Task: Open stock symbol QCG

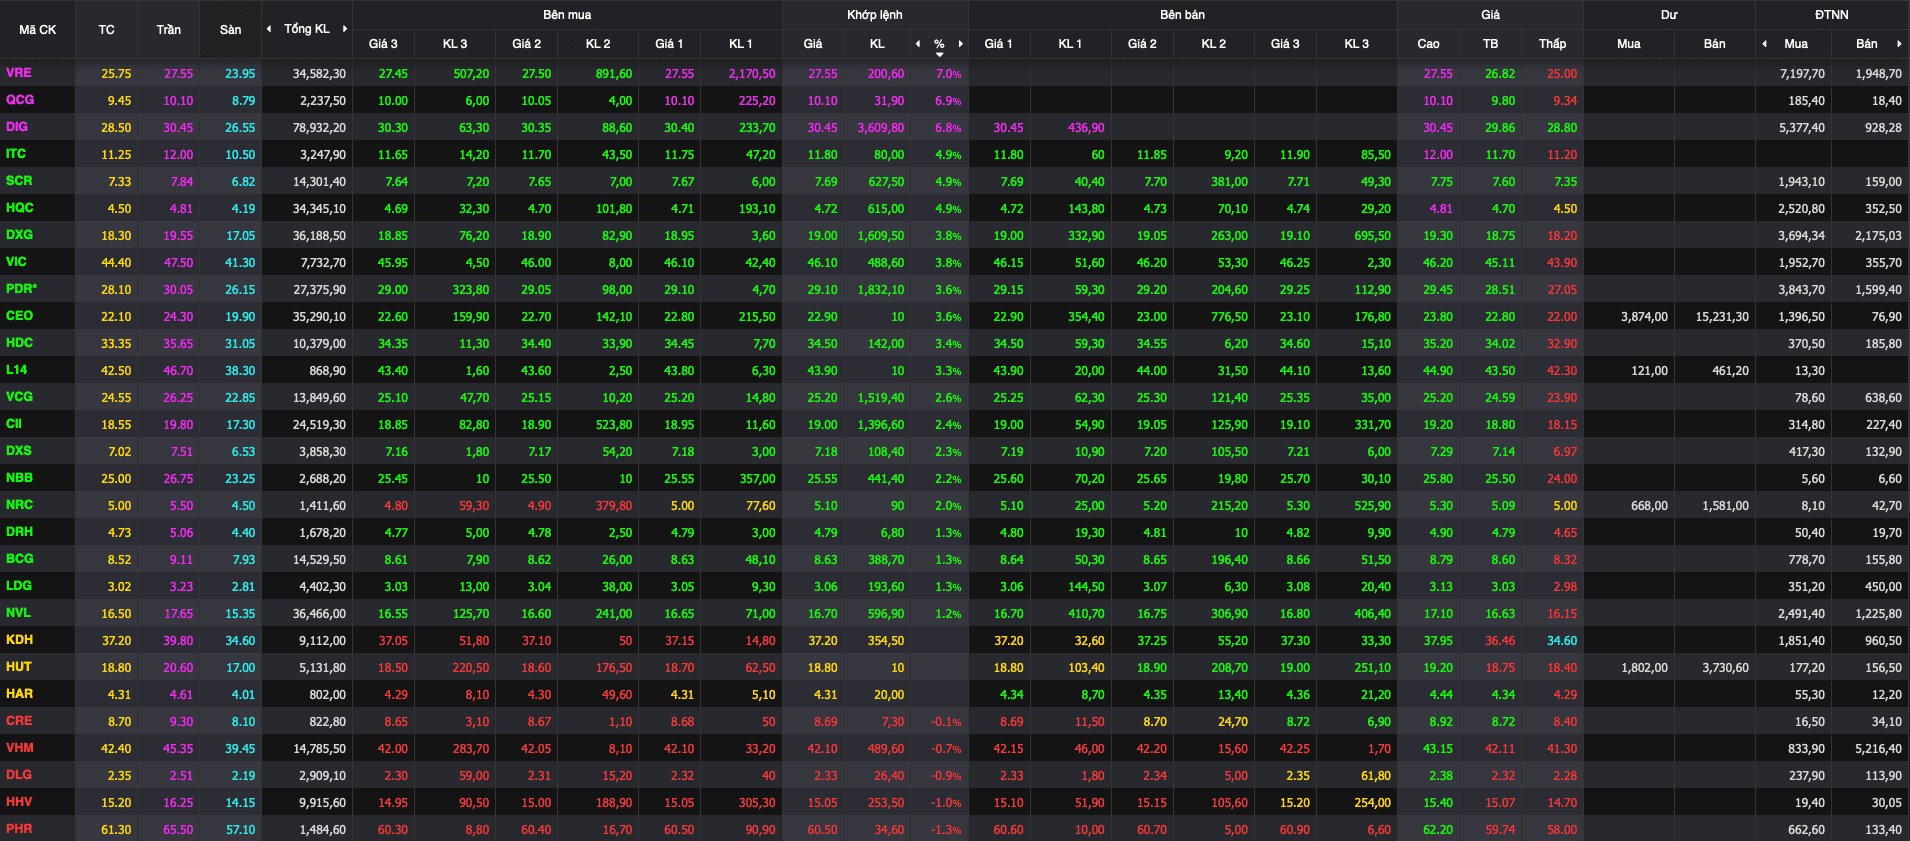Action: tap(20, 100)
